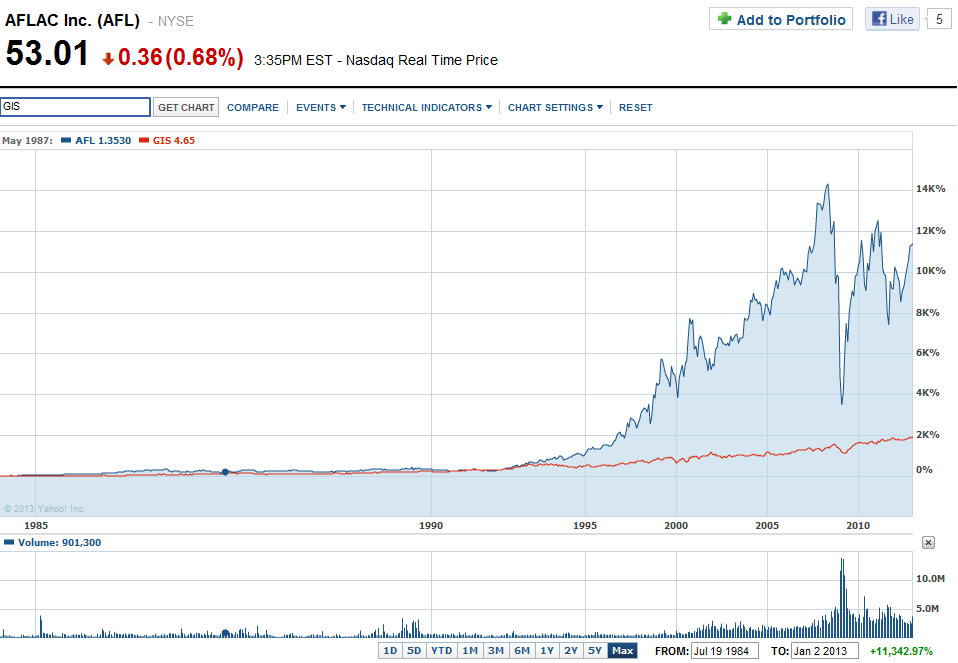This screenshot has width=958, height=663.
Task: Click the AFL 1.3530 legend label
Action: pos(103,141)
